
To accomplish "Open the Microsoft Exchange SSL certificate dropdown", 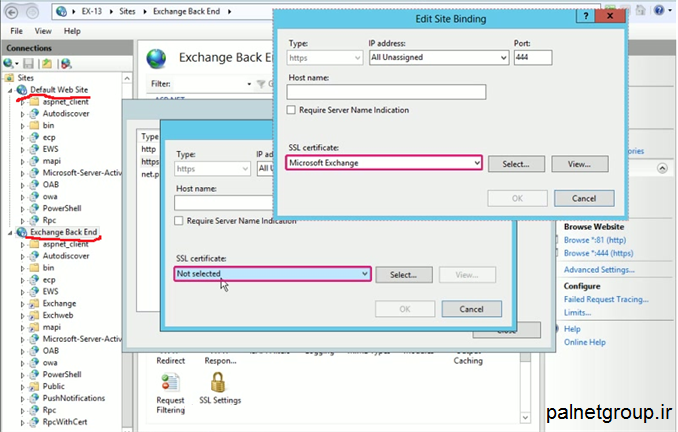I will pos(477,163).
